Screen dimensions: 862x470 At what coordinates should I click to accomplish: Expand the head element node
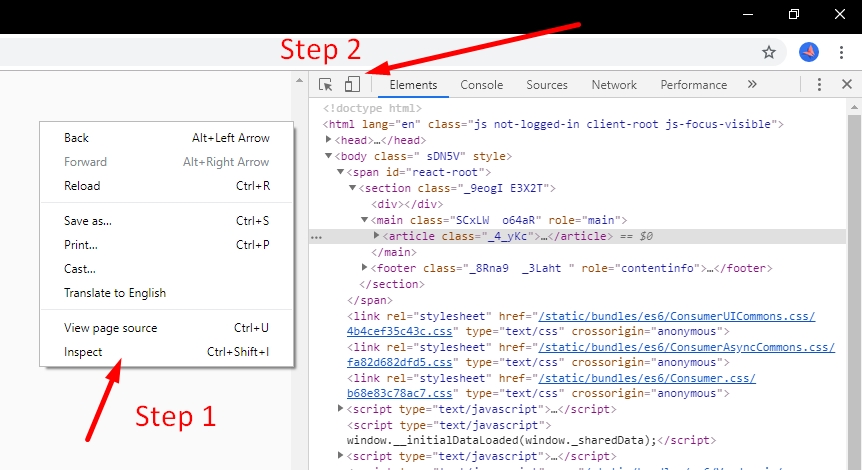pos(328,140)
